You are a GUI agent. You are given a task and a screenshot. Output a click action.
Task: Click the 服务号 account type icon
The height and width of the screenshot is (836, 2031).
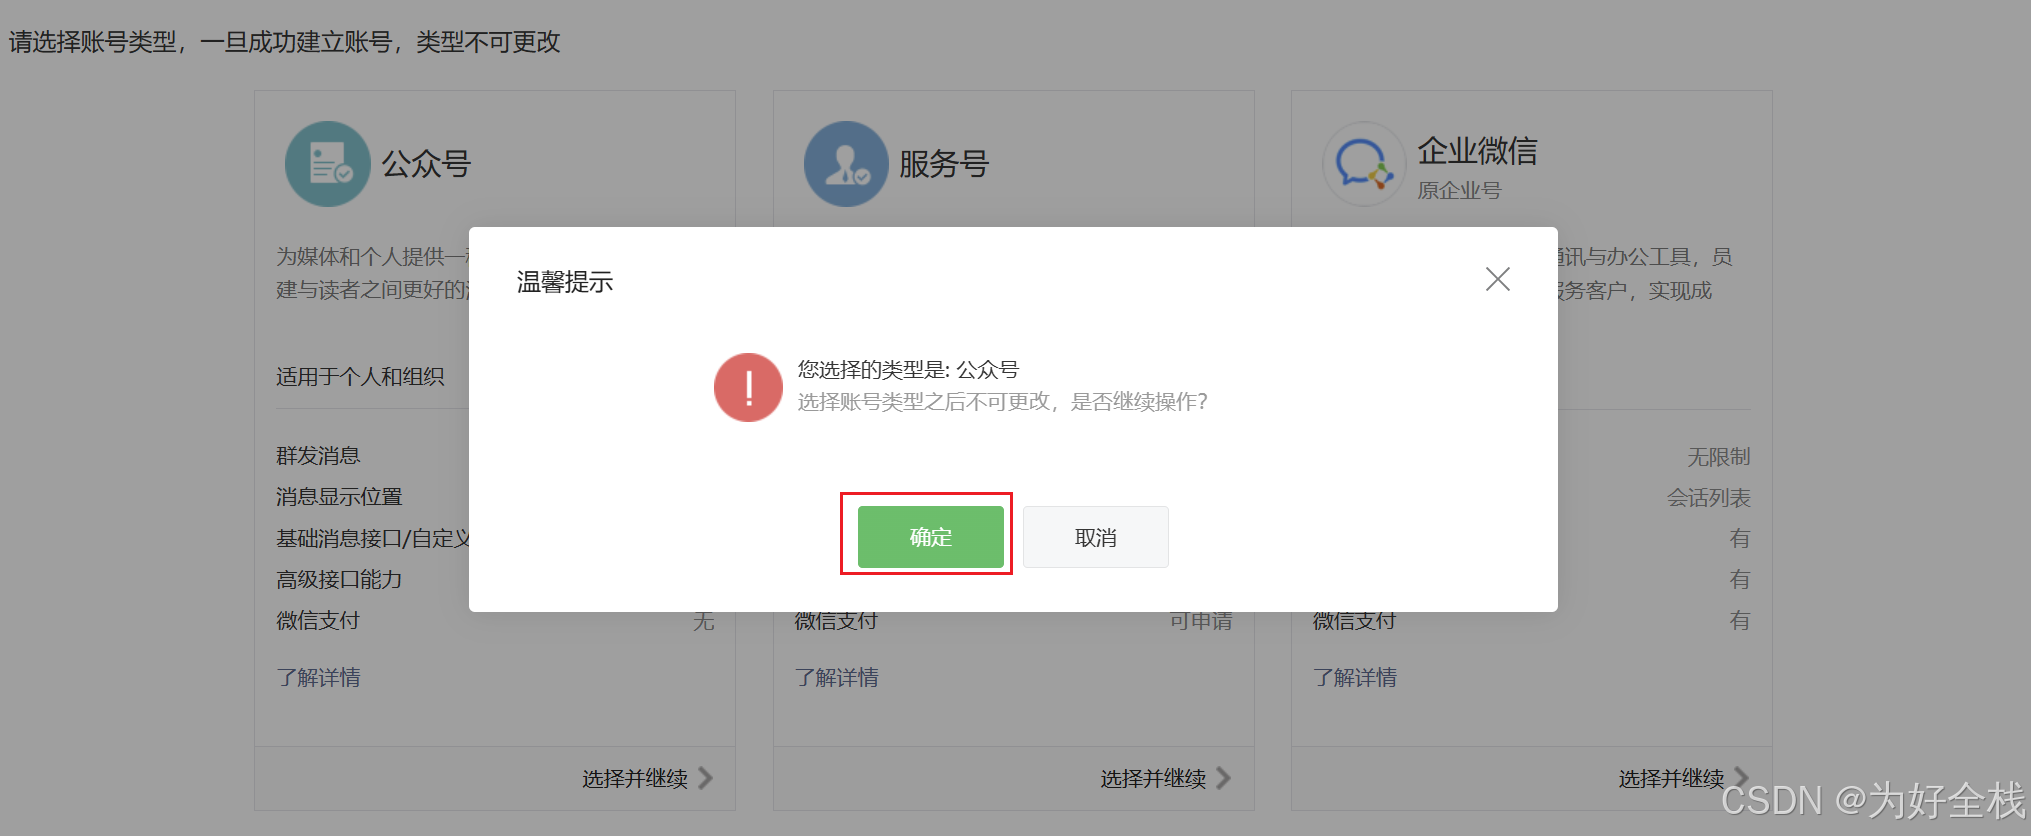point(846,164)
